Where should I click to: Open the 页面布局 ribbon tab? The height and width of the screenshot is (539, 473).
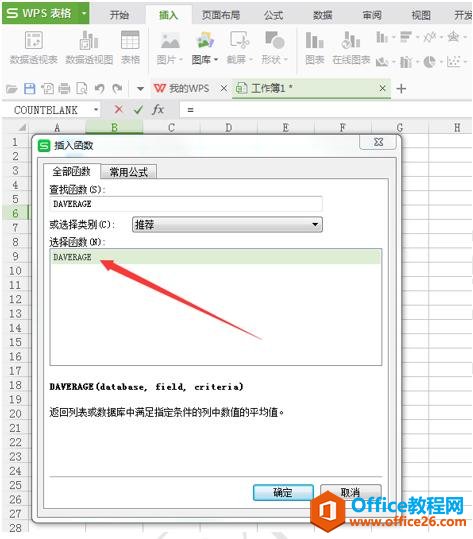click(x=220, y=15)
